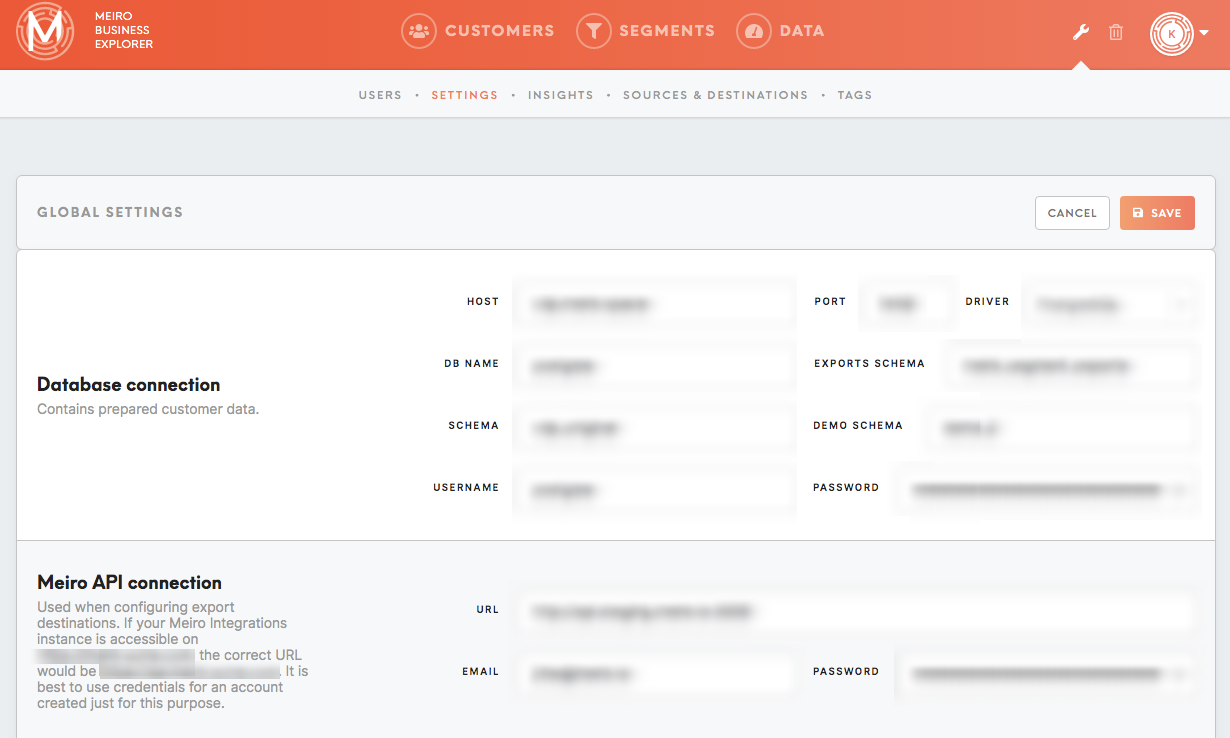Focus the Schema input field
Viewport: 1230px width, 738px height.
[x=655, y=426]
